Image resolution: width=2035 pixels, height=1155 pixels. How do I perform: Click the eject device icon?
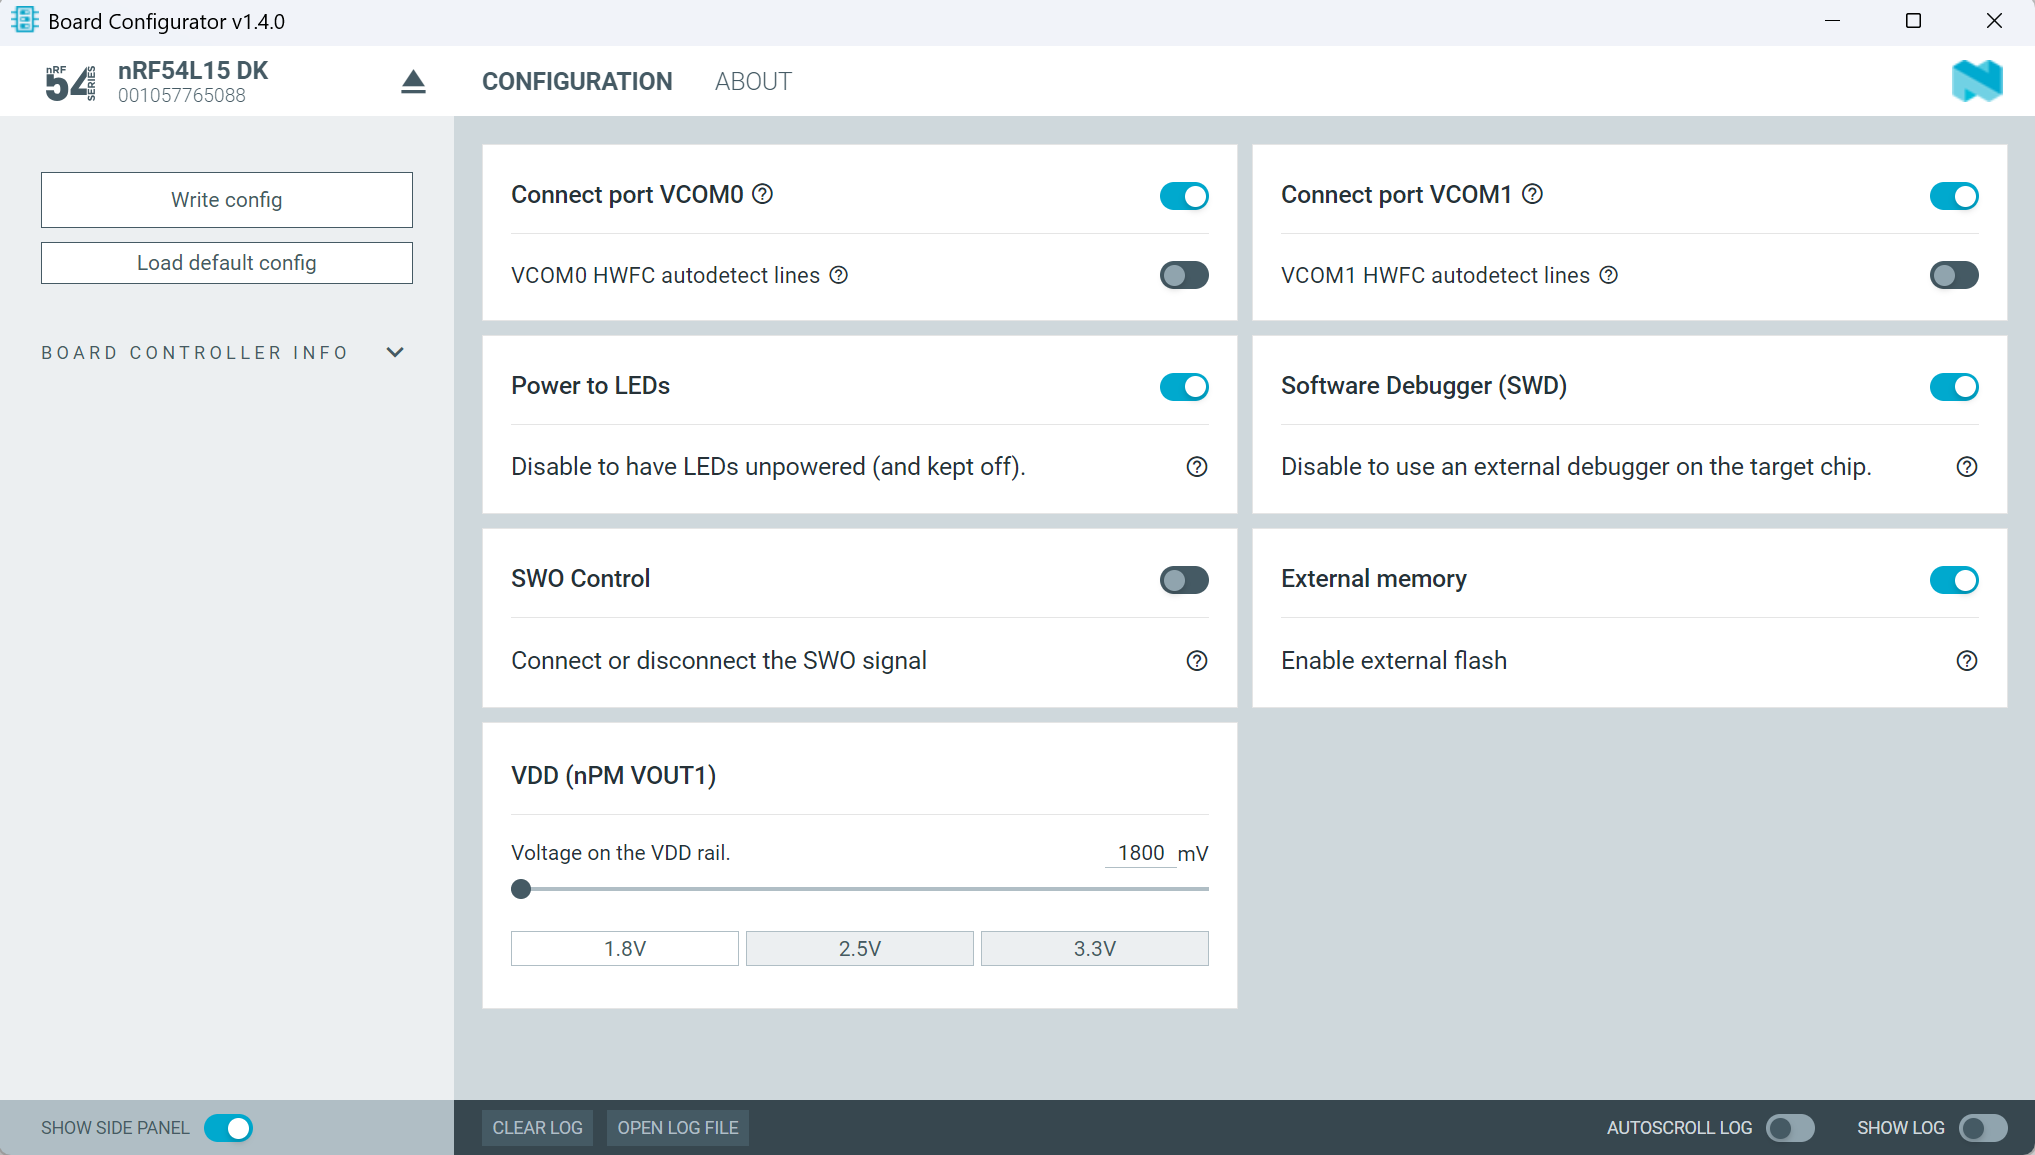pos(413,82)
